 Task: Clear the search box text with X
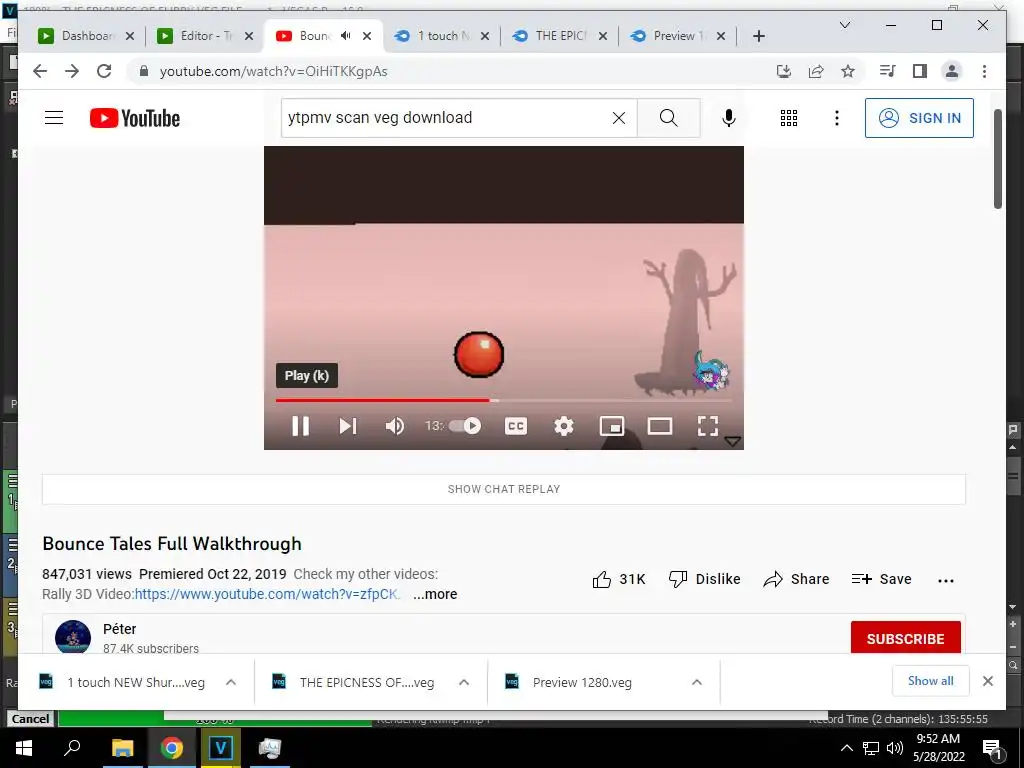click(618, 118)
